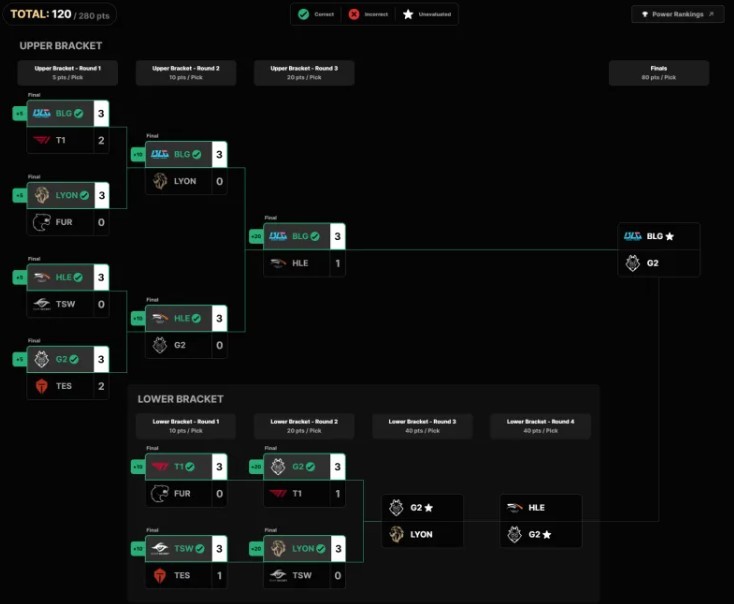Click the green Correct checkmark legend icon
The height and width of the screenshot is (604, 734).
click(303, 14)
